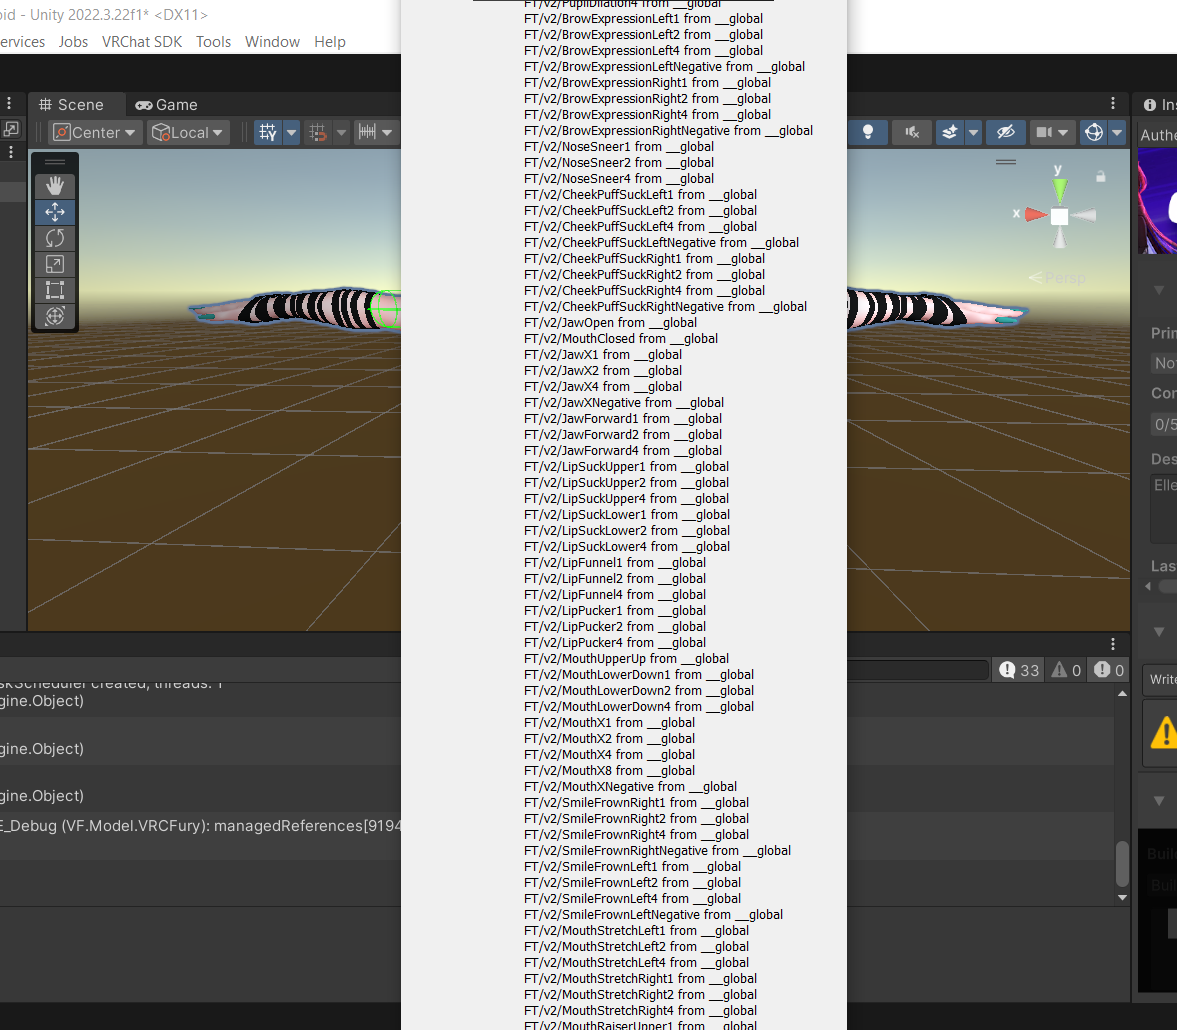The image size is (1177, 1030).
Task: Select the Rect tool
Action: (55, 290)
